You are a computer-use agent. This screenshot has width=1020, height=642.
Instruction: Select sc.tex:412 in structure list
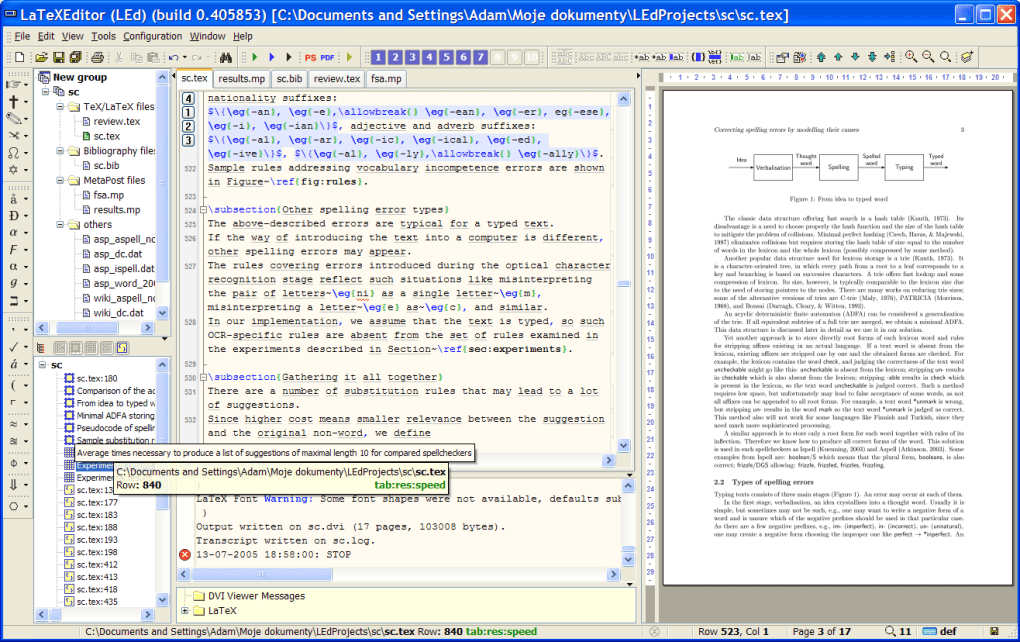97,565
